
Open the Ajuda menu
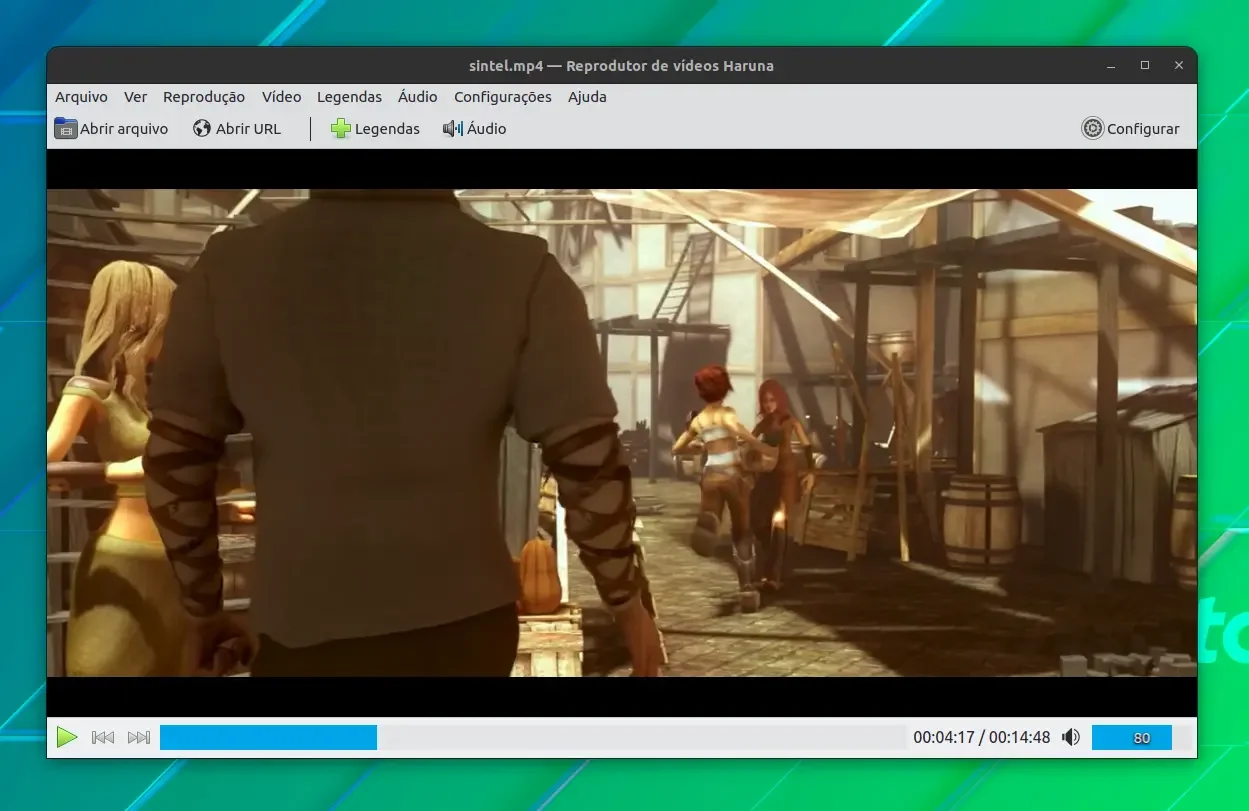coord(587,97)
